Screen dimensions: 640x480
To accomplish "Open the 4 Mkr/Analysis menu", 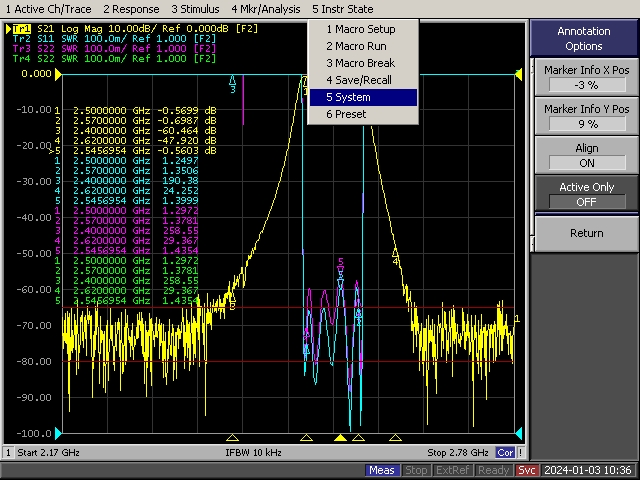I will point(265,9).
